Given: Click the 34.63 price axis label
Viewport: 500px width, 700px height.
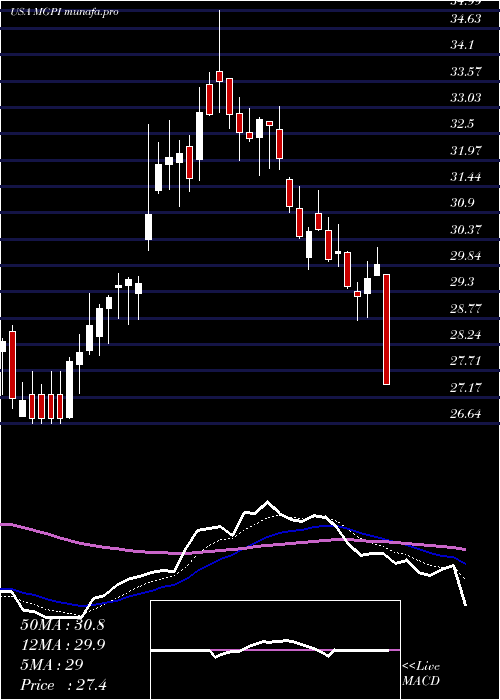Looking at the screenshot, I should pos(466,19).
